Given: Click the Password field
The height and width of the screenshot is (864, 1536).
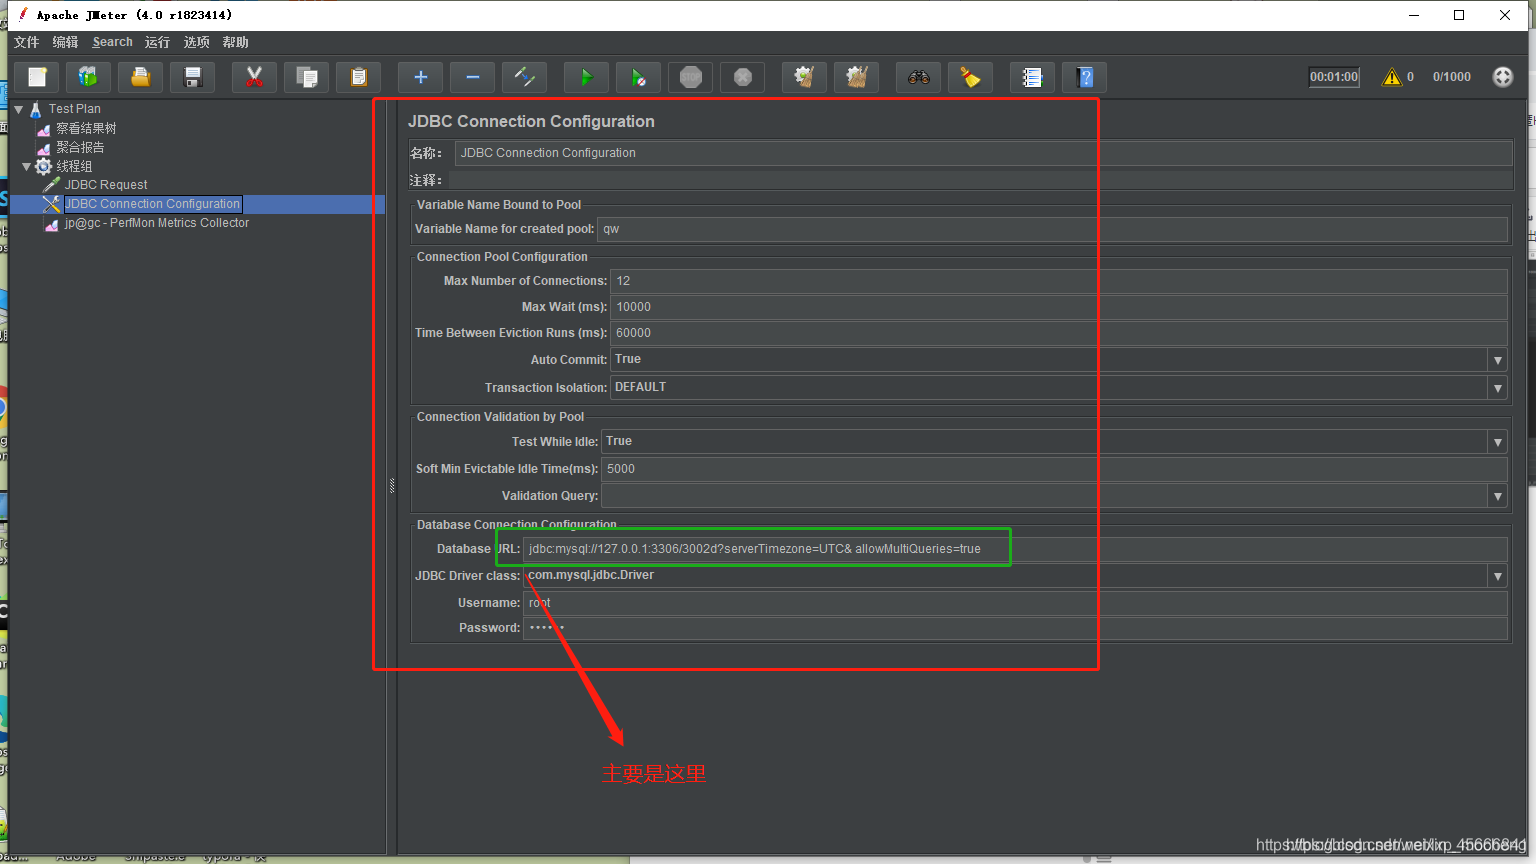Looking at the screenshot, I should coord(1015,628).
